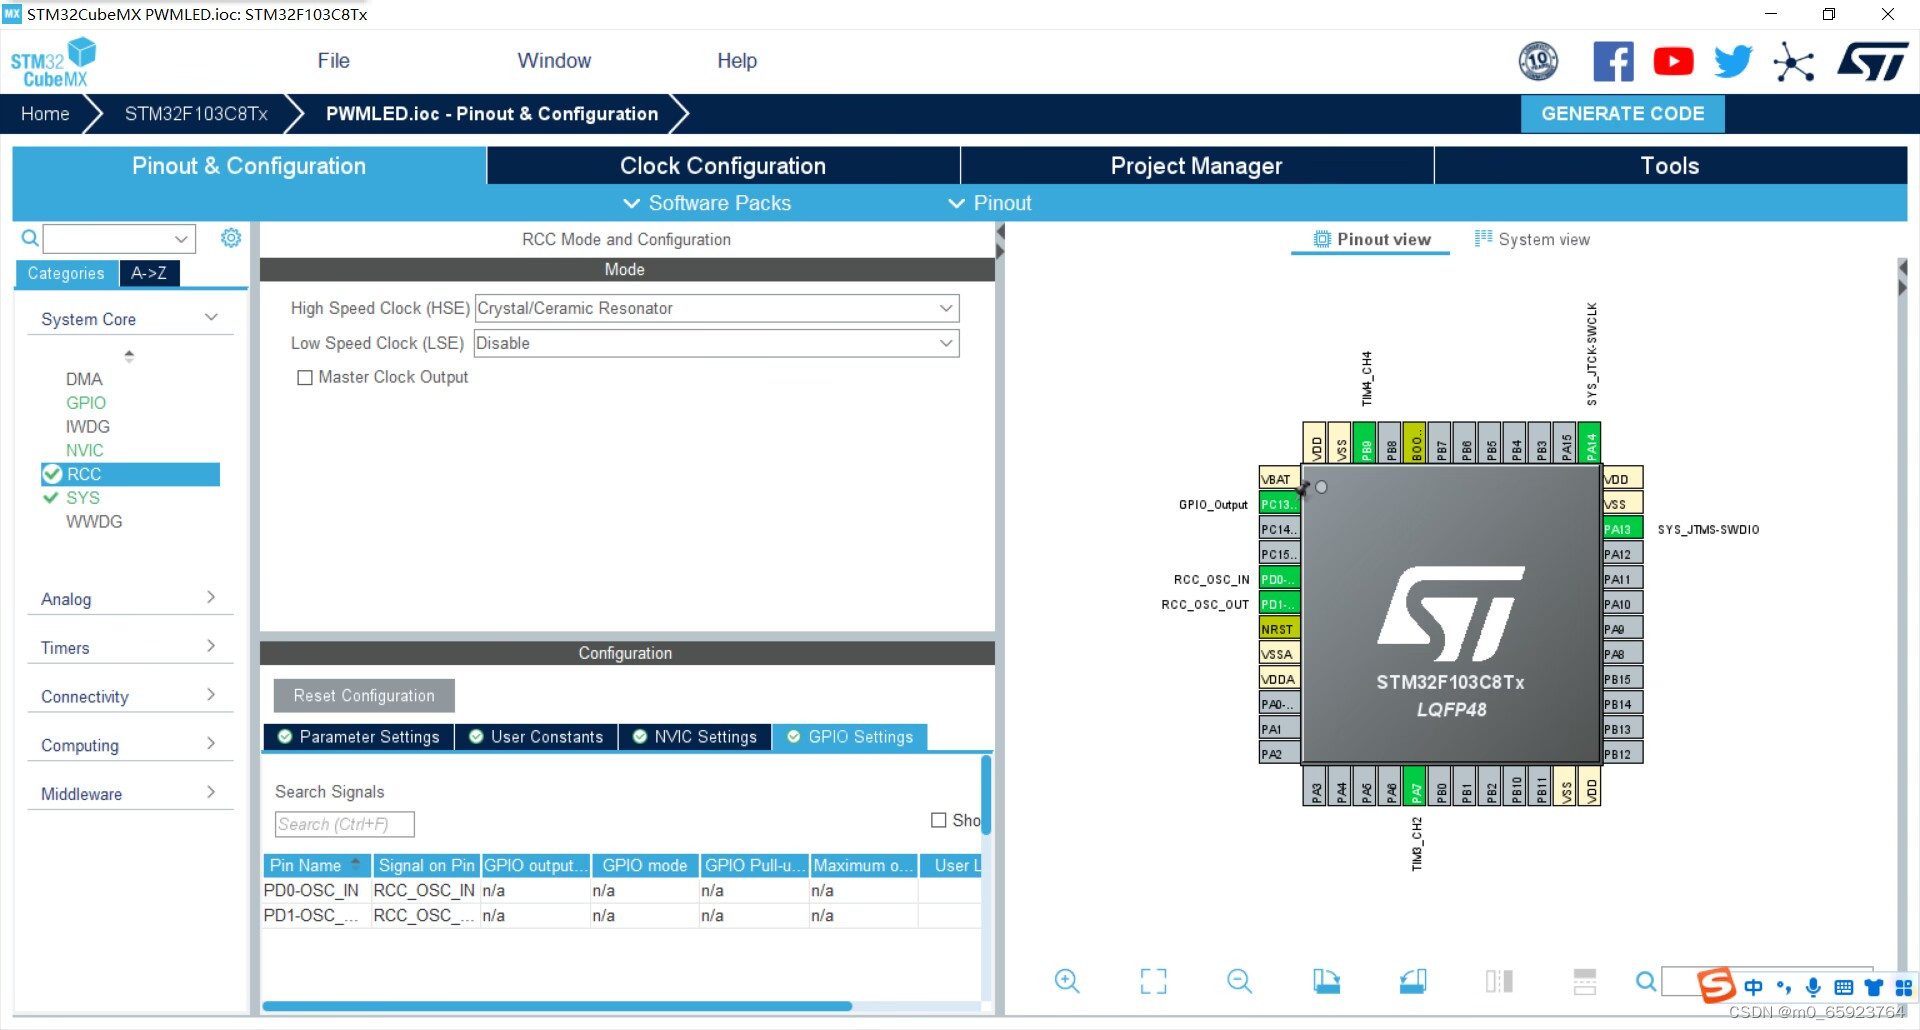1920x1030 pixels.
Task: Go to Home breadcrumb
Action: click(x=45, y=114)
